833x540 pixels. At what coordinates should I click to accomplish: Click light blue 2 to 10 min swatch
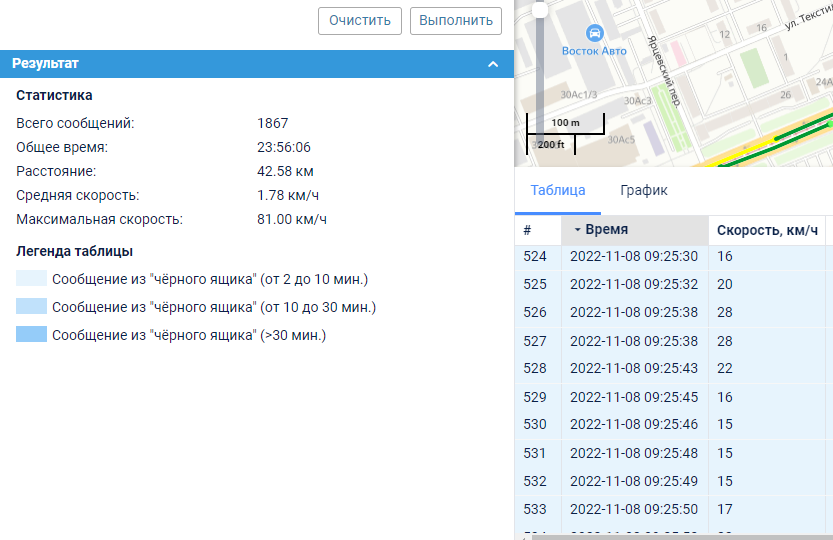(31, 279)
